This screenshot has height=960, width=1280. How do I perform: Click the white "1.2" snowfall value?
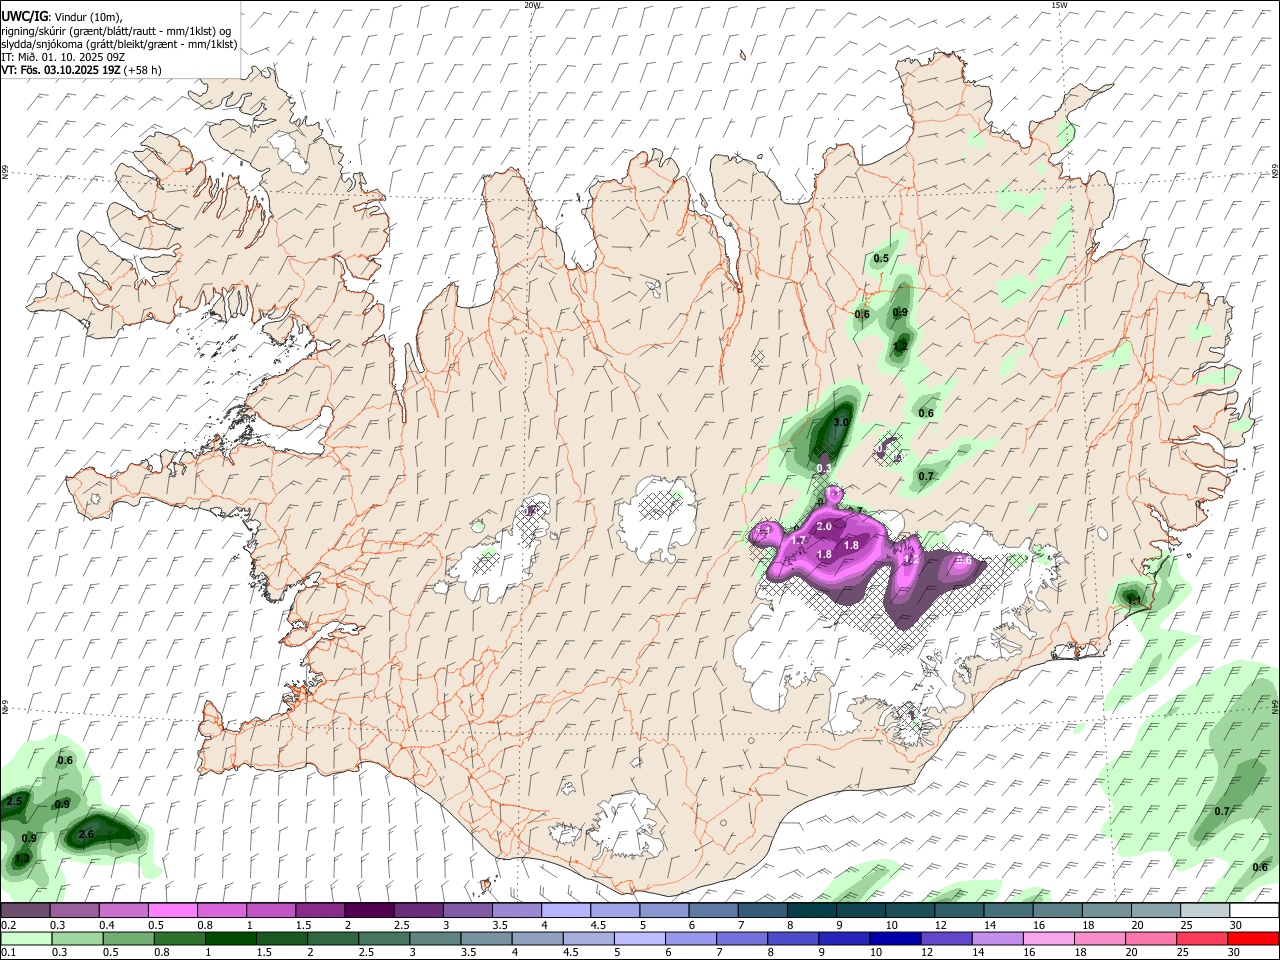(911, 560)
